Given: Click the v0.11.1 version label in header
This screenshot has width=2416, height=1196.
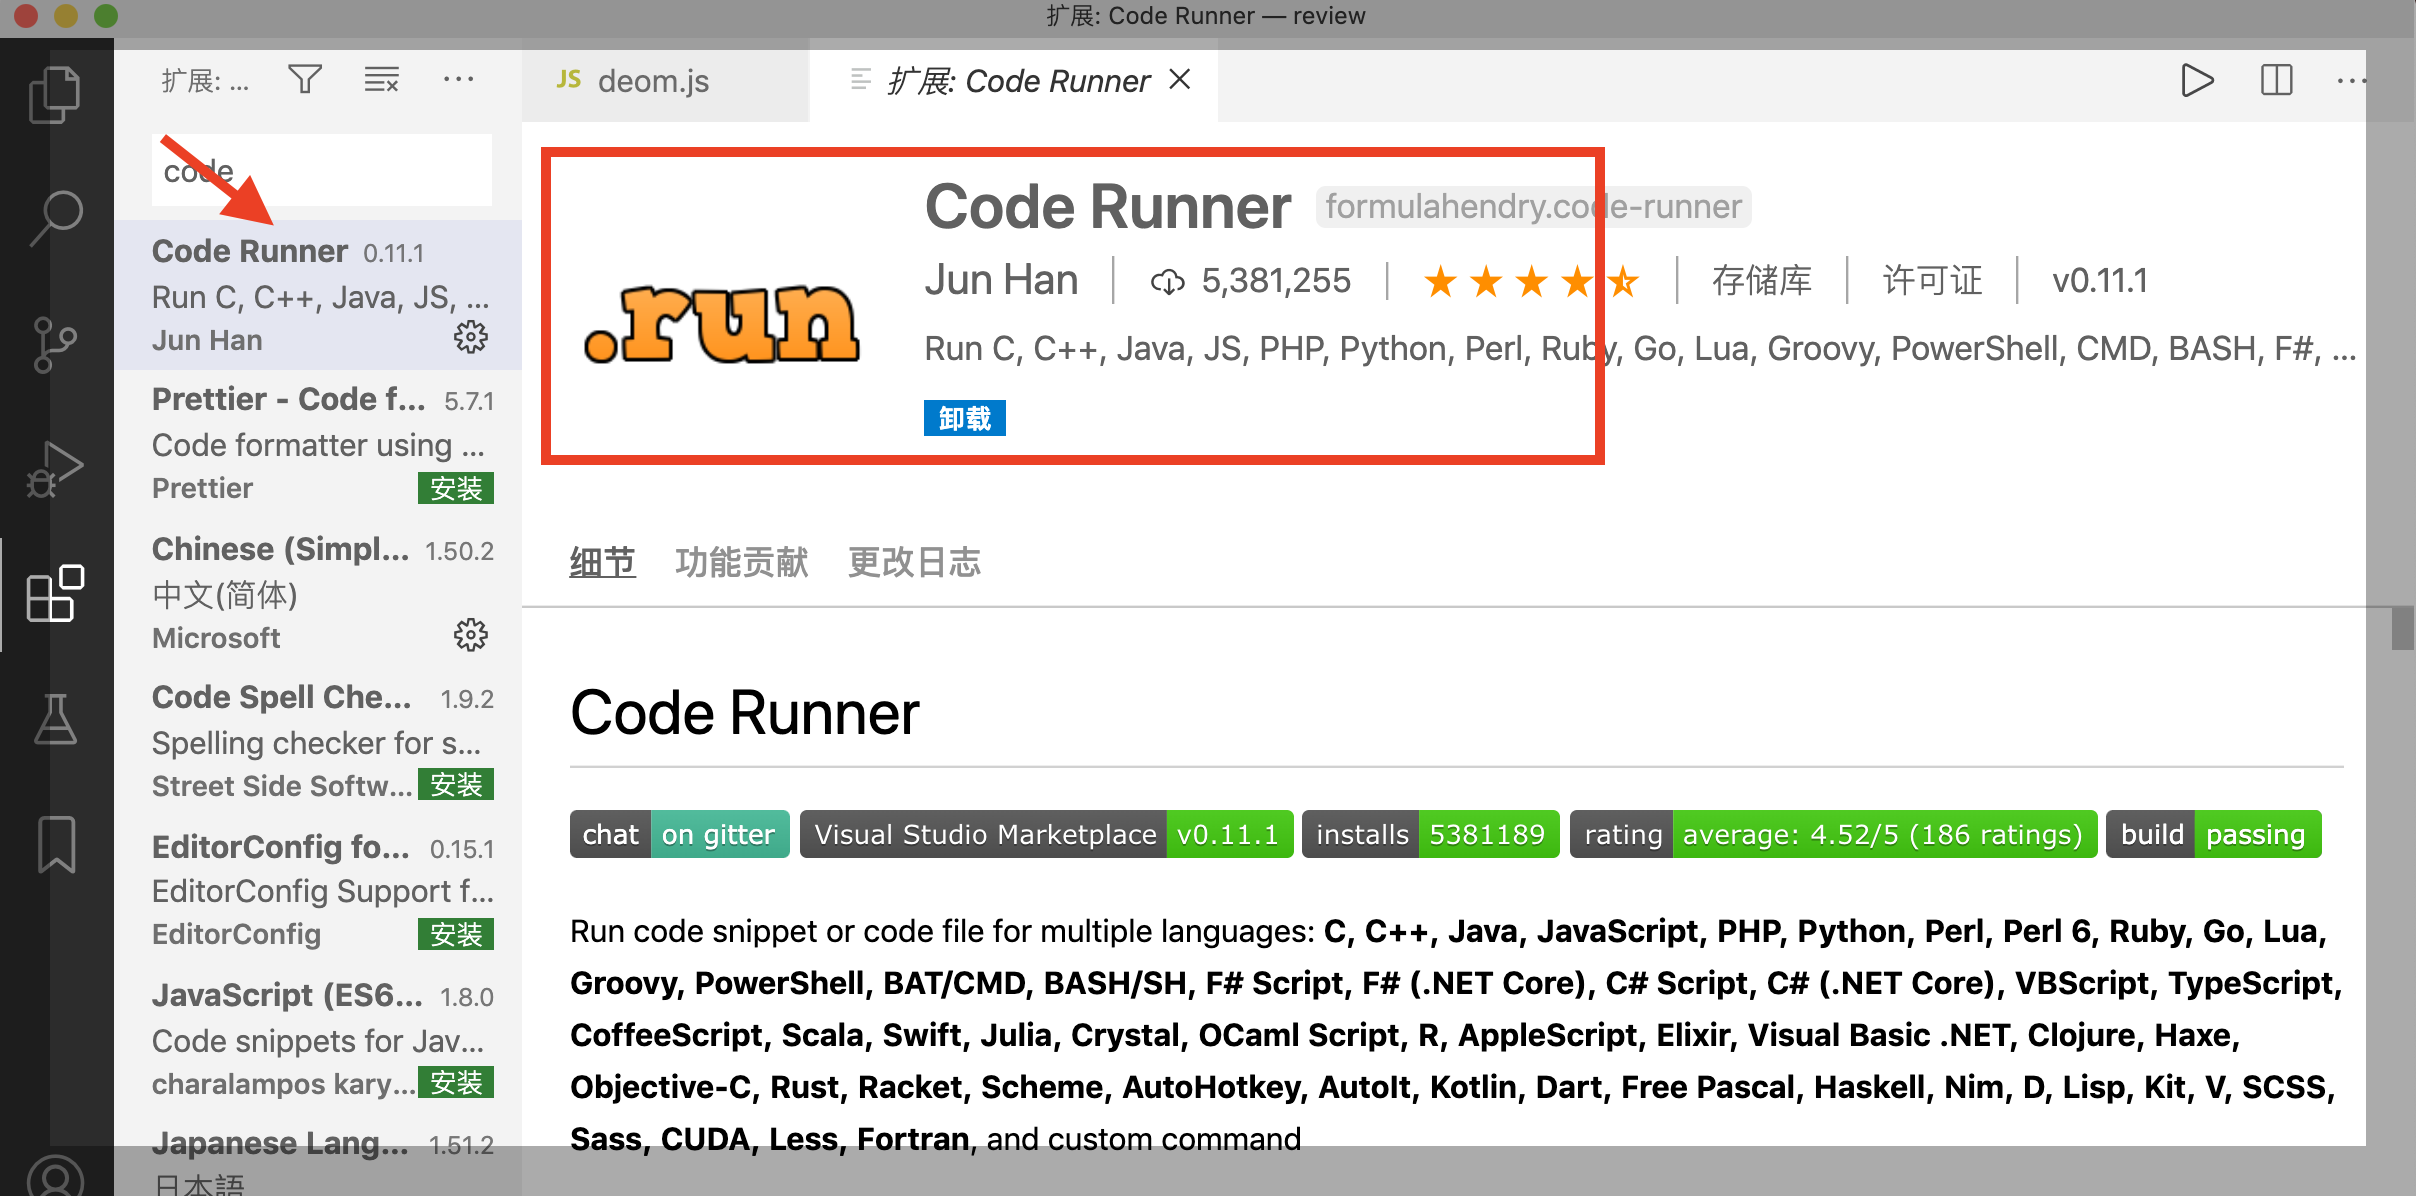Looking at the screenshot, I should click(x=2100, y=281).
